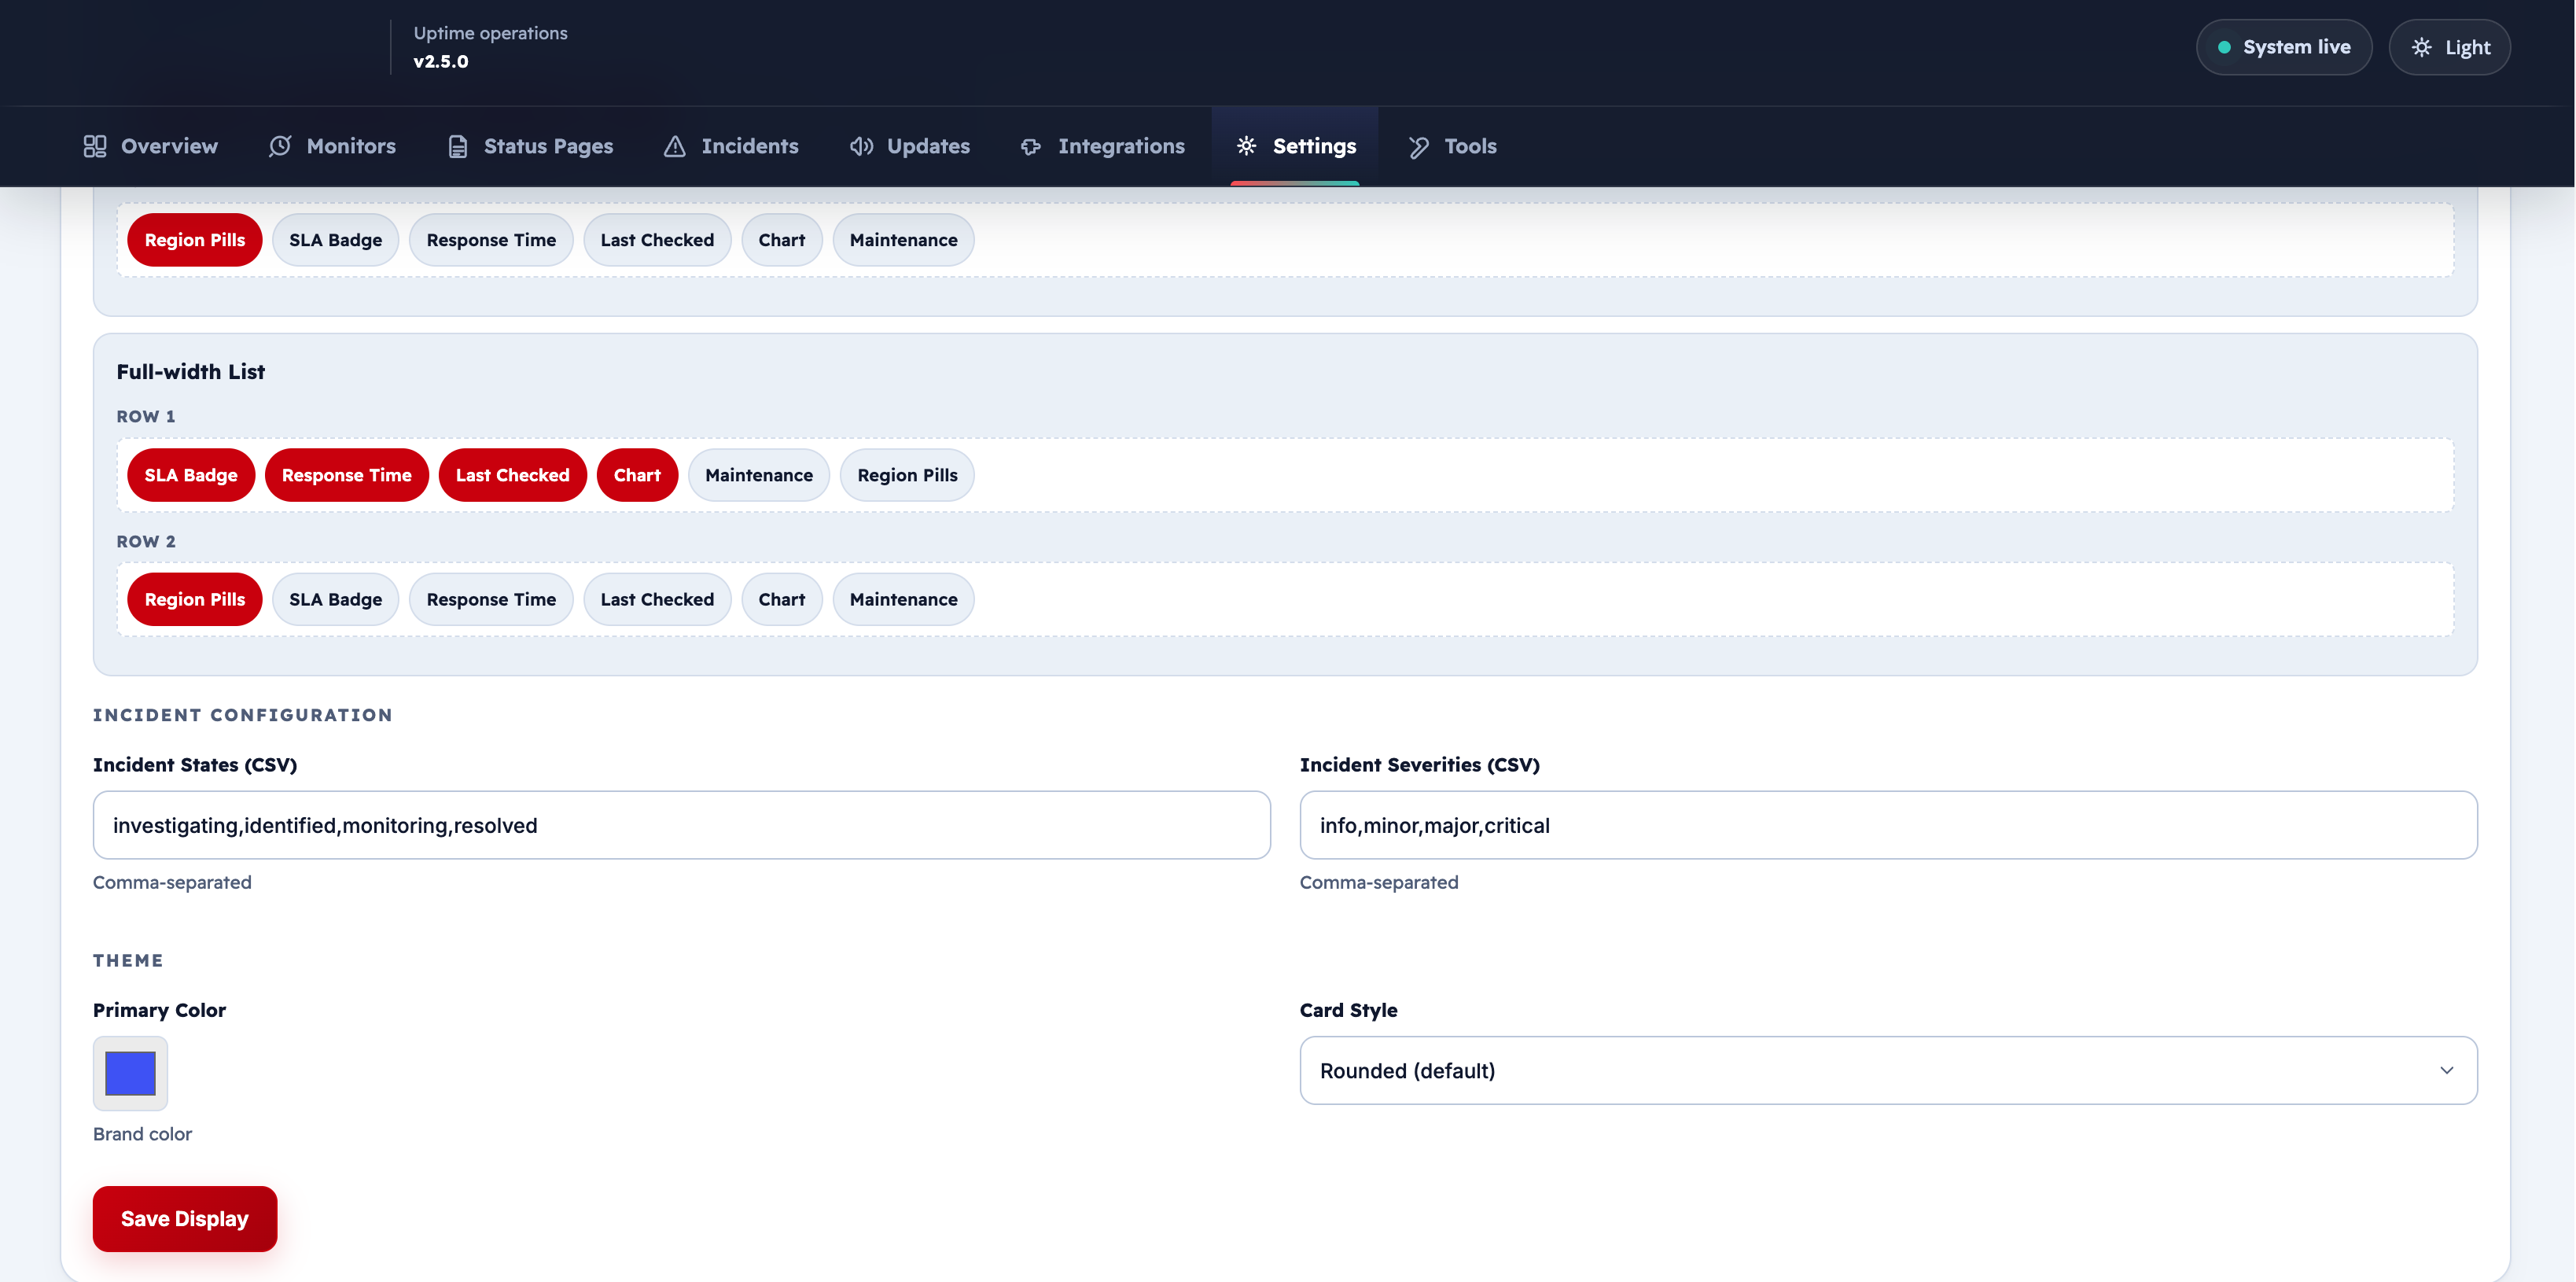Toggle Response Time pill in Full-width List Row 1
Viewport: 2576px width, 1282px height.
point(347,475)
